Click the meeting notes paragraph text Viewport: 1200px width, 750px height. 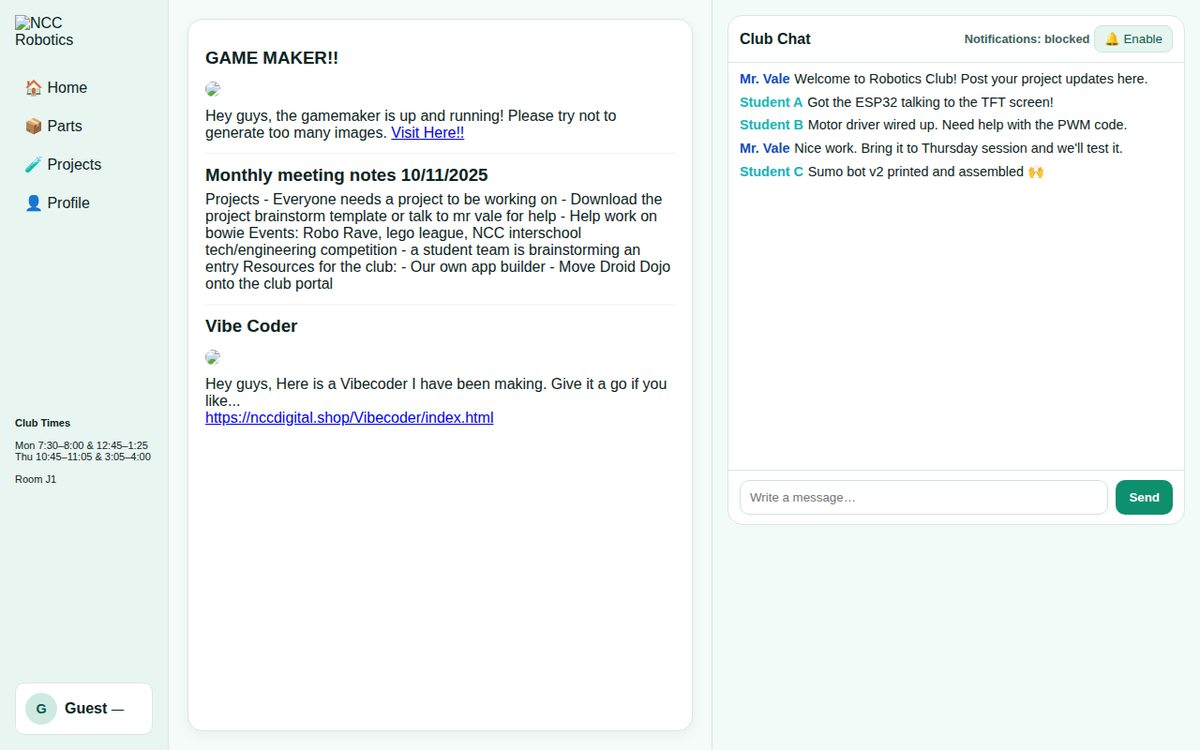(x=440, y=241)
